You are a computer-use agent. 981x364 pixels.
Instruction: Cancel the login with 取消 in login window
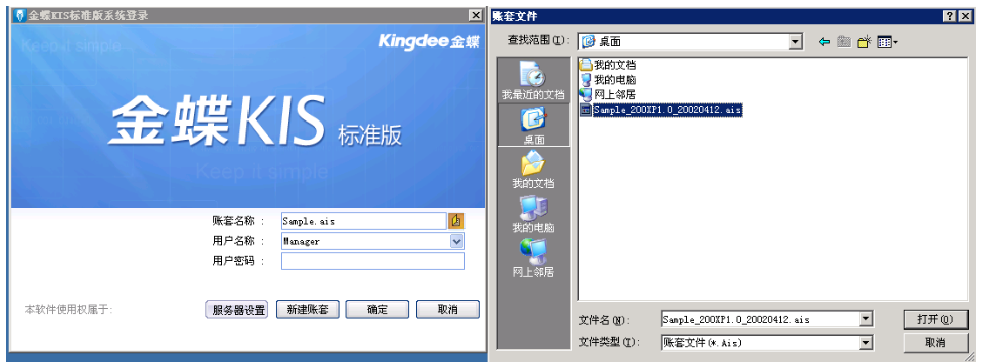447,310
